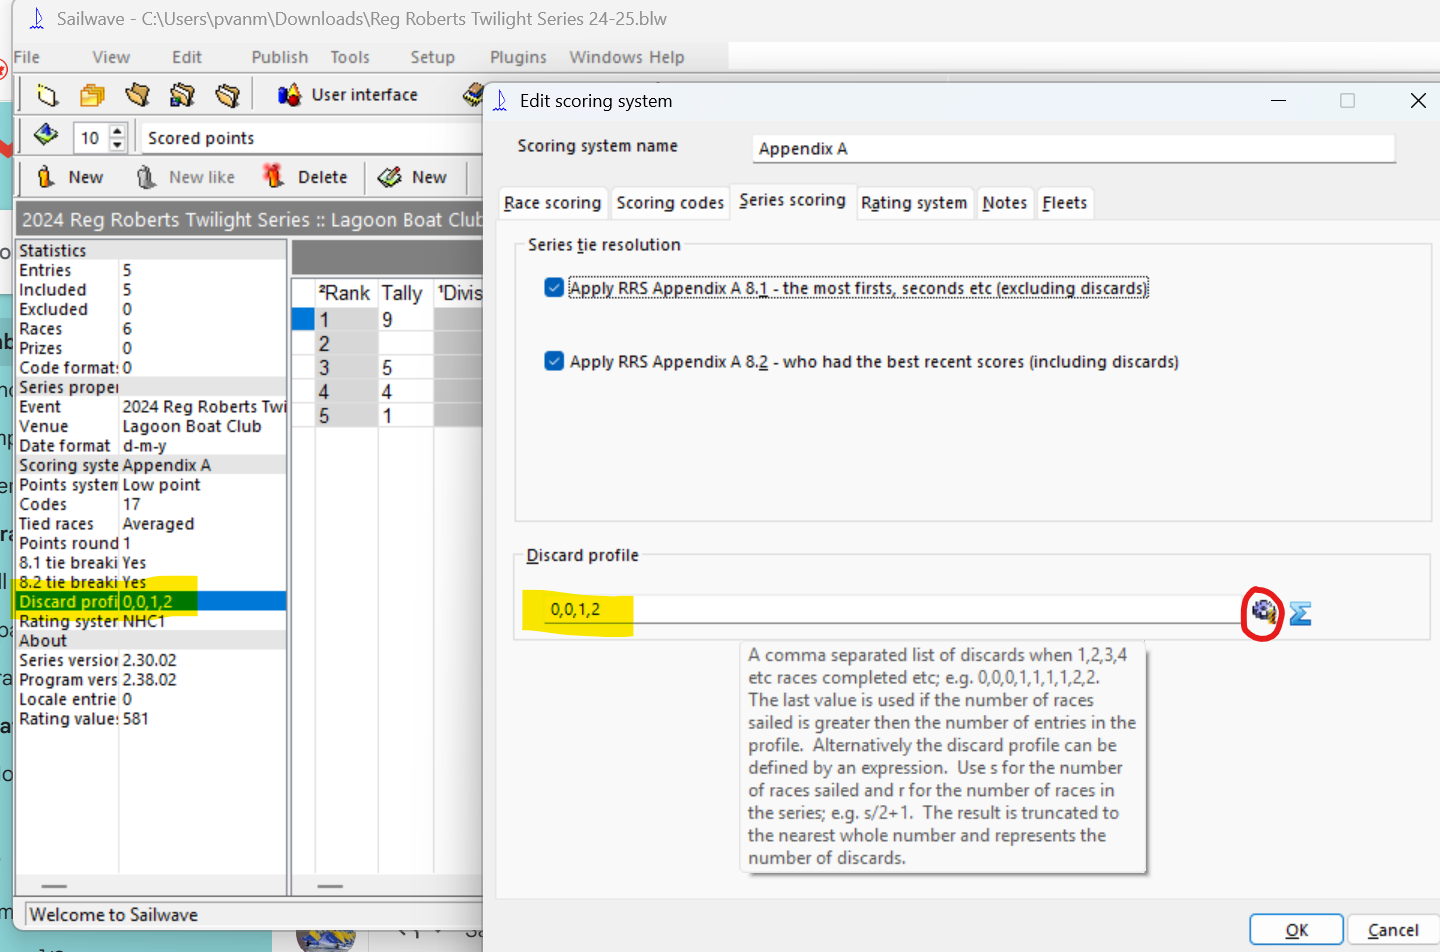Image resolution: width=1440 pixels, height=952 pixels.
Task: Open the Rating system tab
Action: coord(914,203)
